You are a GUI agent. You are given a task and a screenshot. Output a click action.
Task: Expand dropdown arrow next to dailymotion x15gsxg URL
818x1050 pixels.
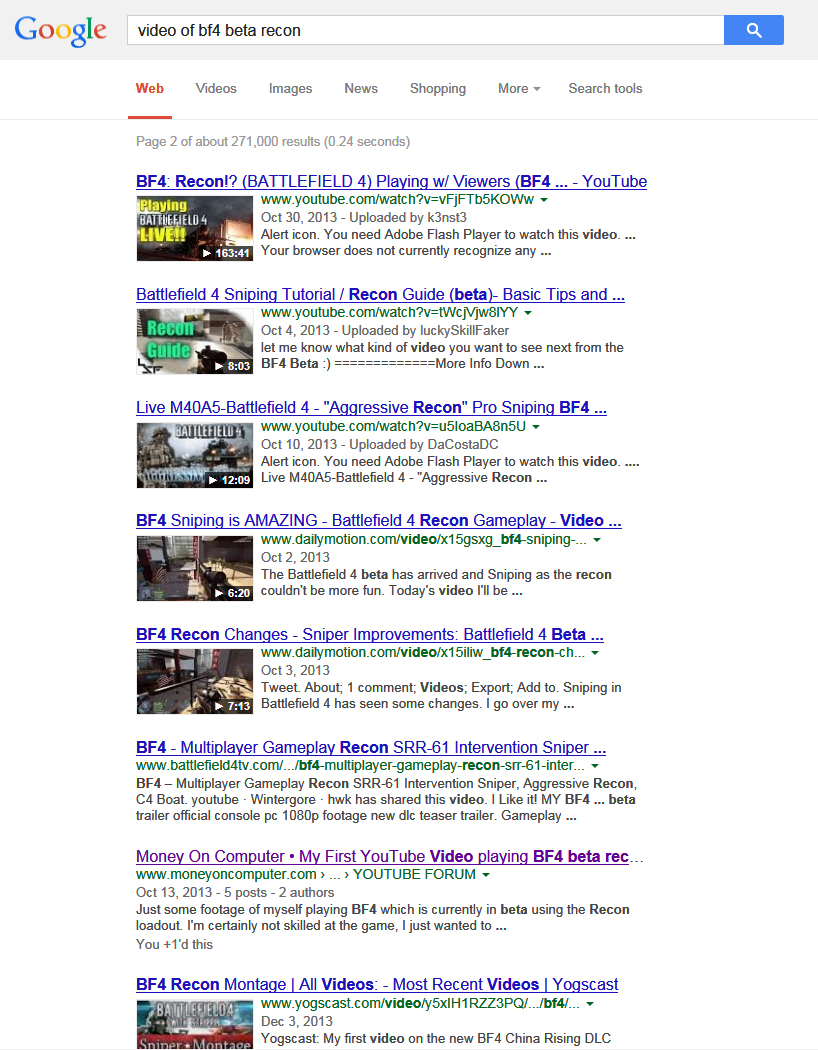click(597, 540)
